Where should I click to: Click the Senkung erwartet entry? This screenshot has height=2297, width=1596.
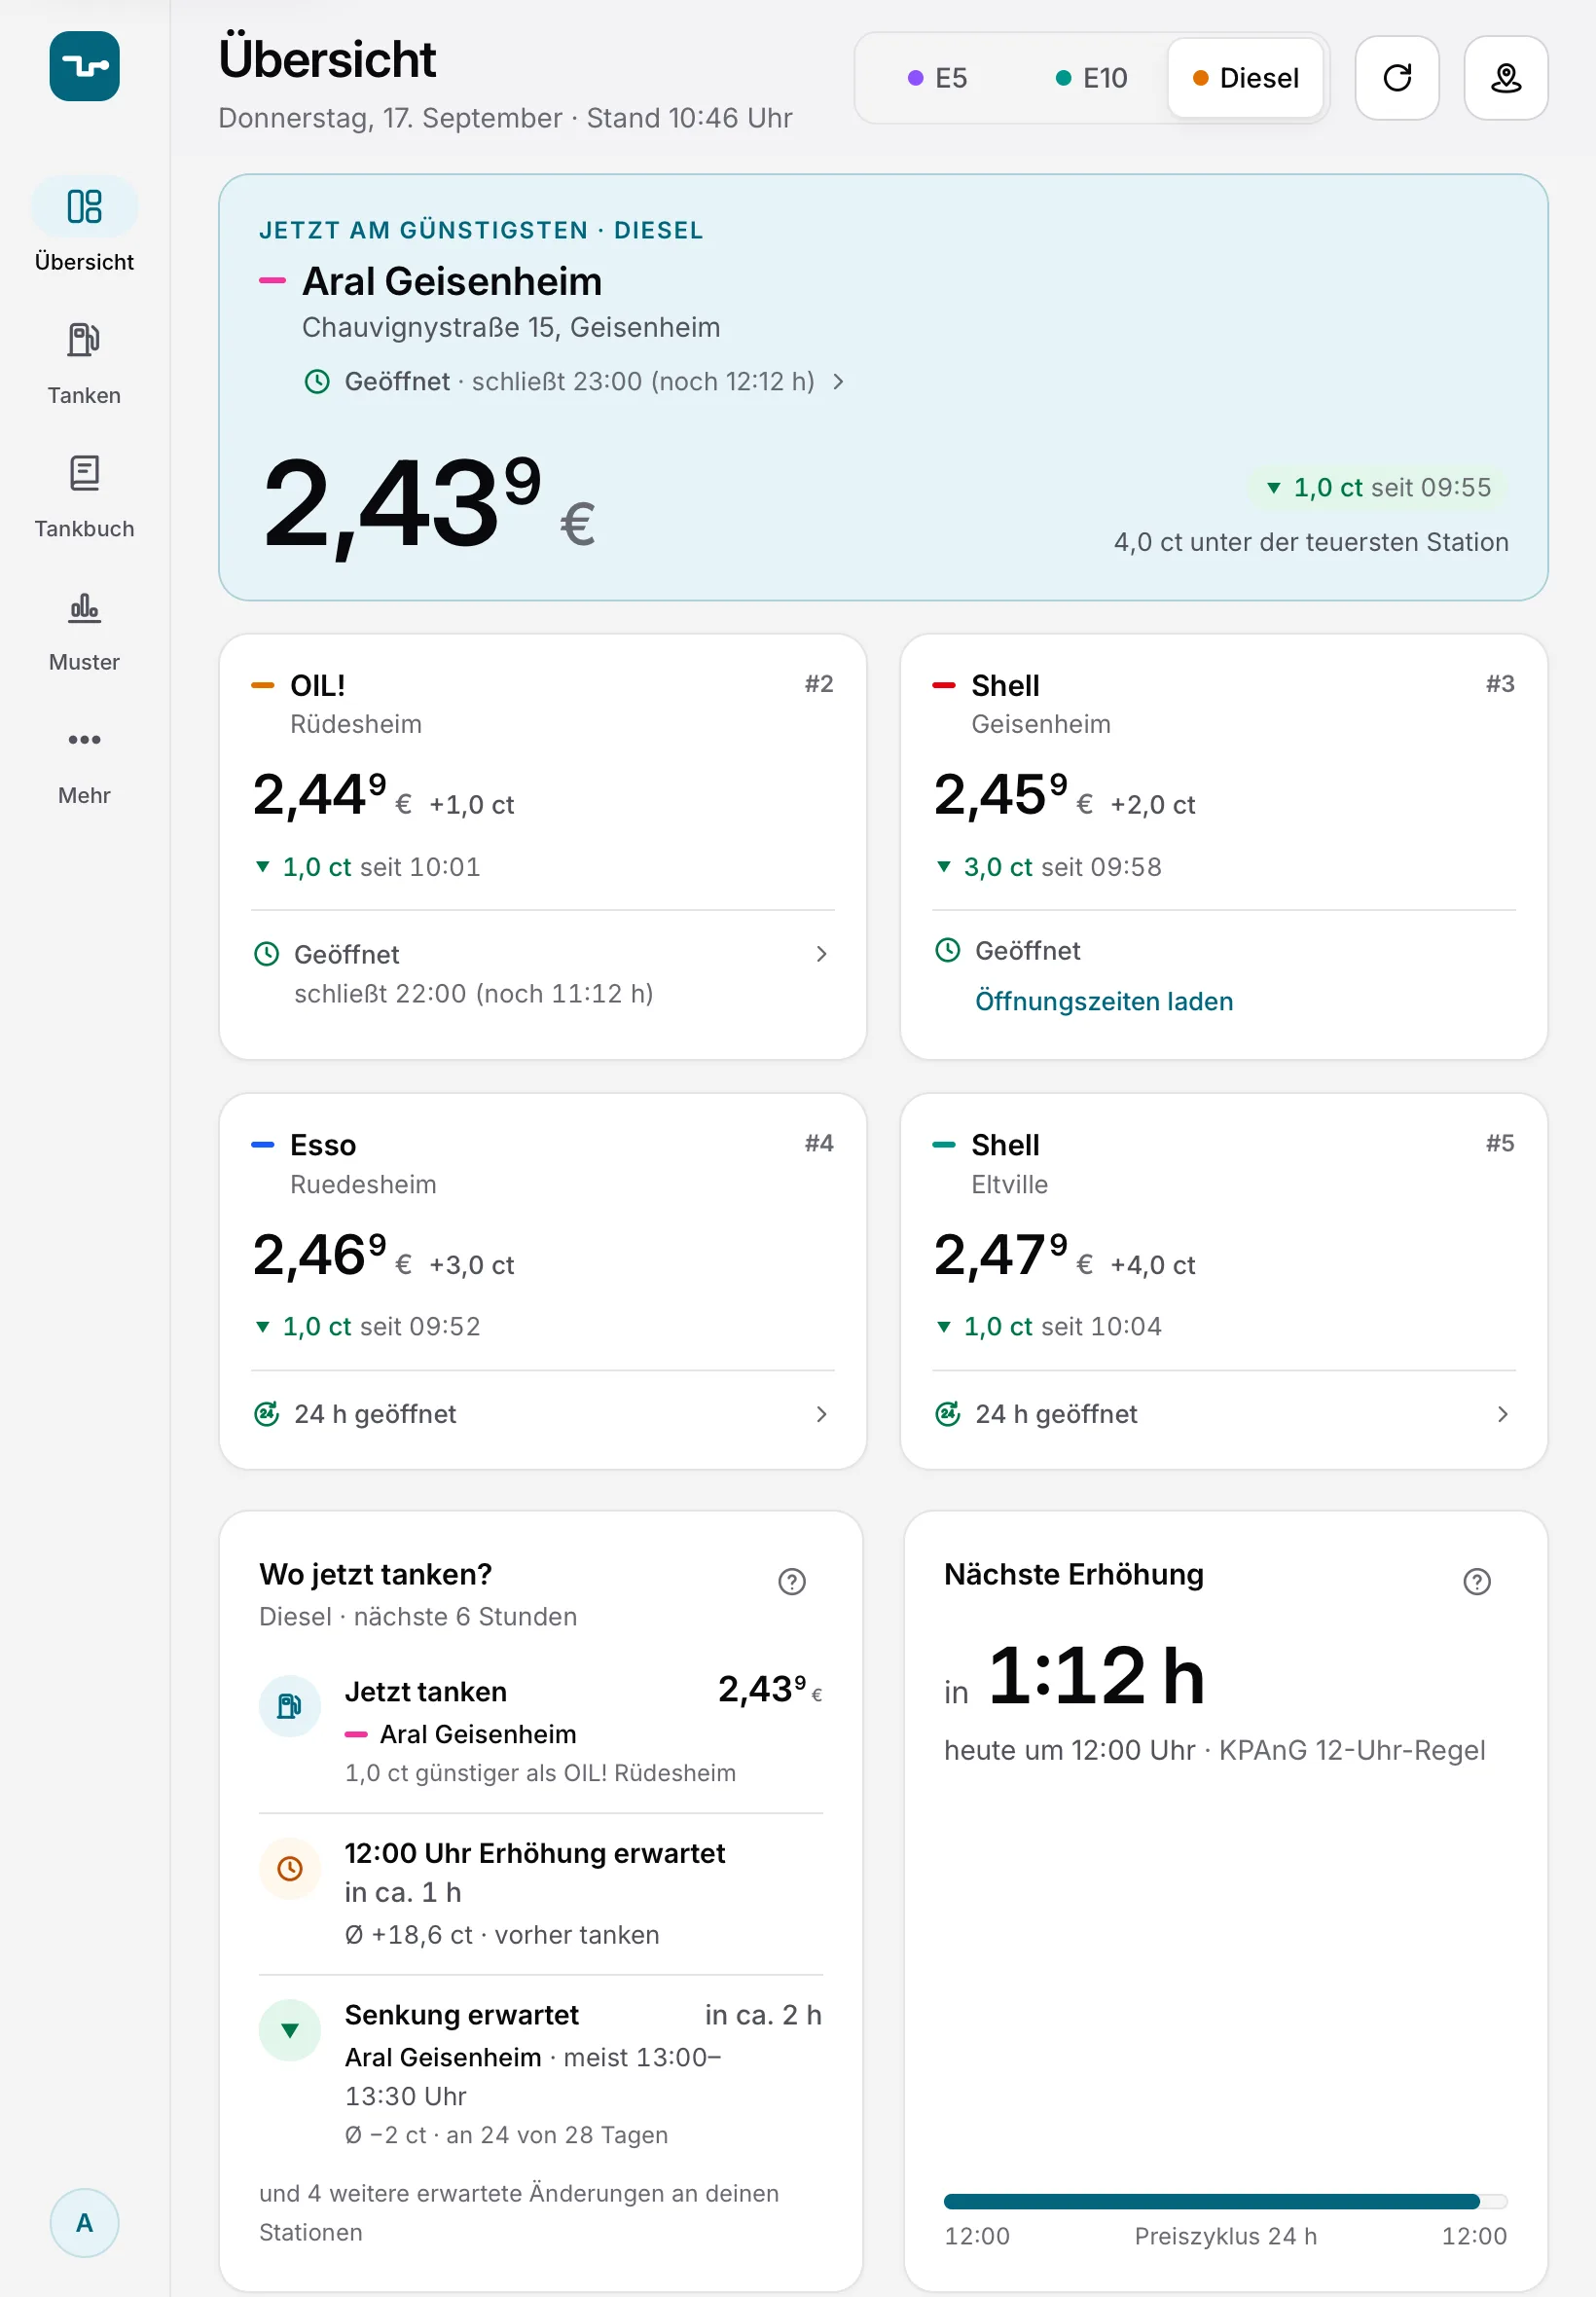(x=541, y=2074)
